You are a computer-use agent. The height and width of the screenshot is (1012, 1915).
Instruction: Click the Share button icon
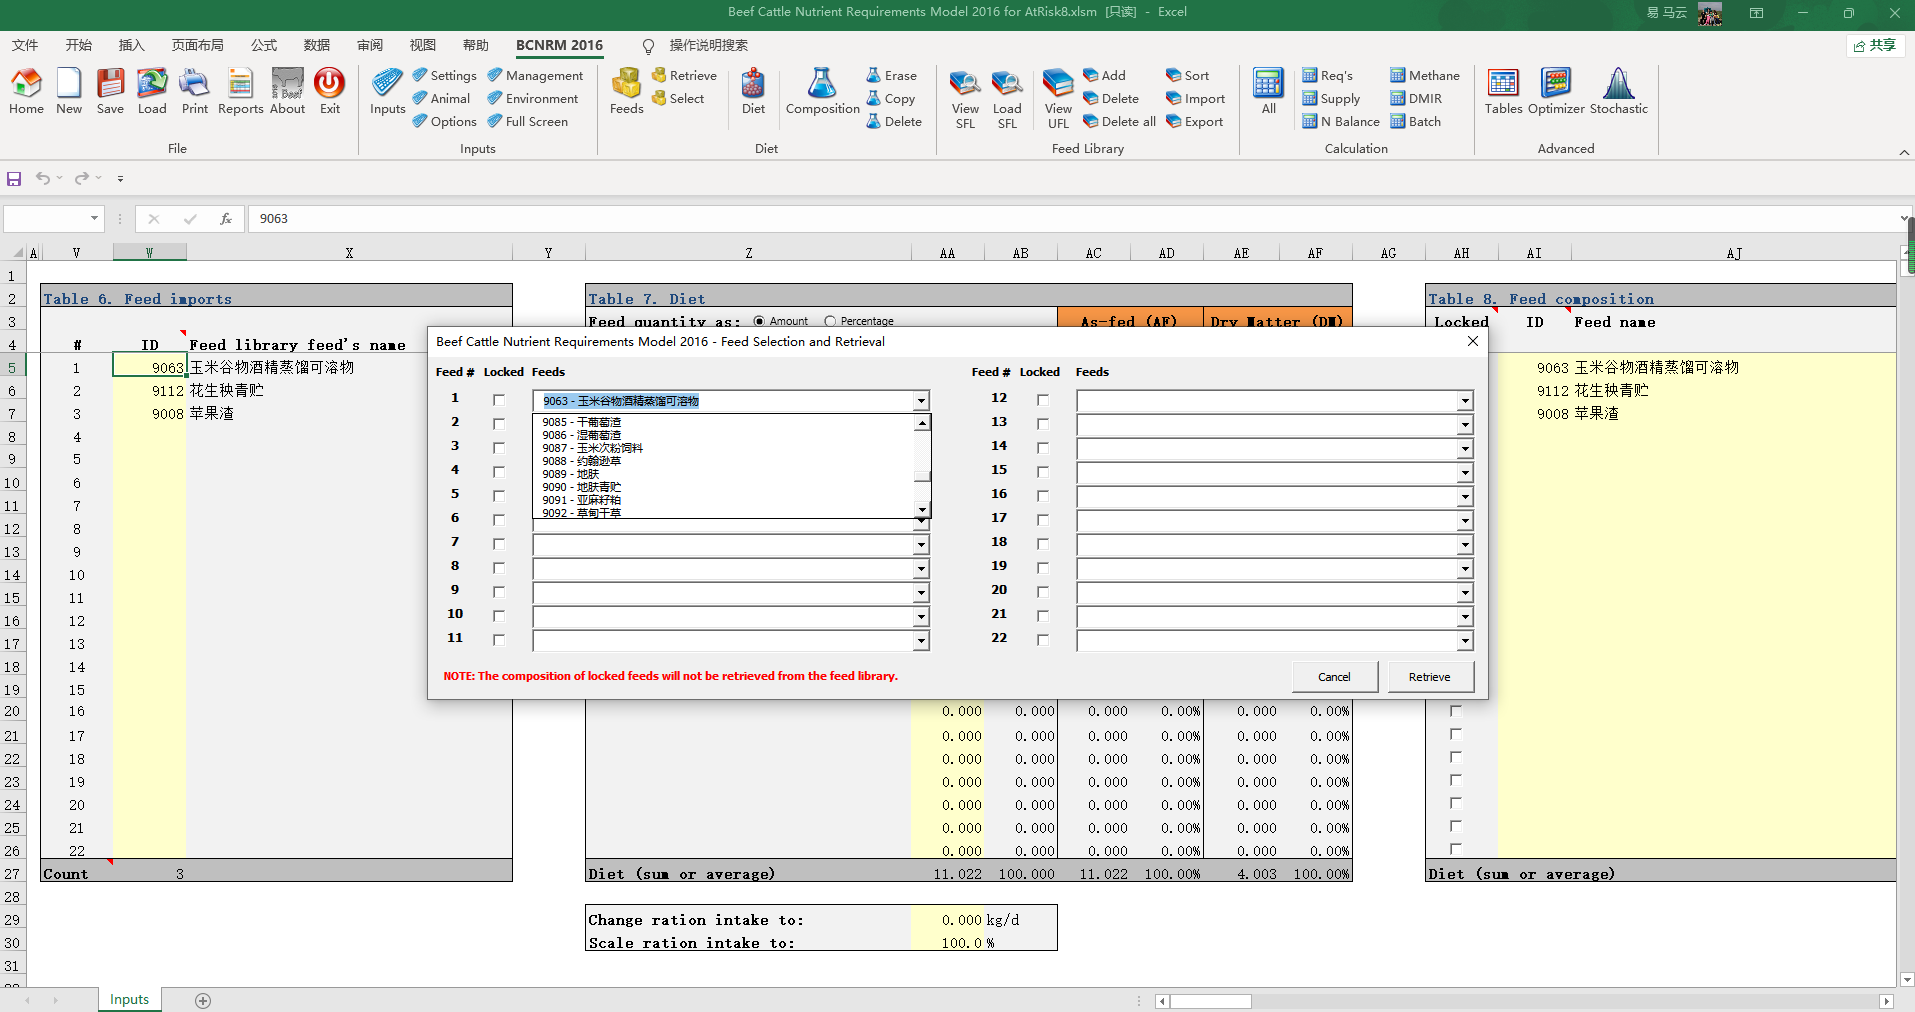[1874, 45]
